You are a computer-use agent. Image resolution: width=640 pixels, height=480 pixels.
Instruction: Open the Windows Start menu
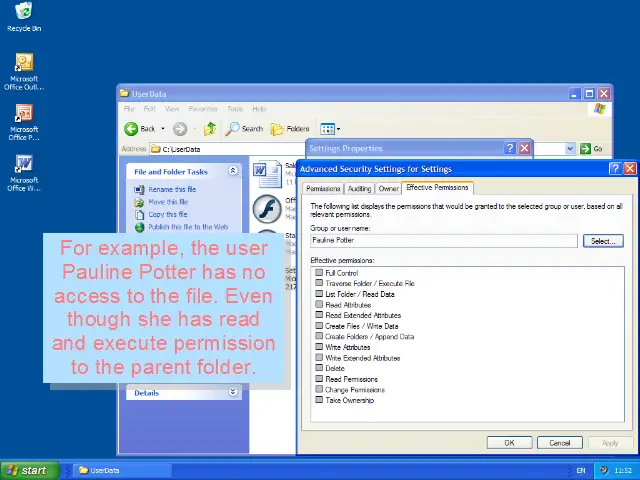point(28,470)
